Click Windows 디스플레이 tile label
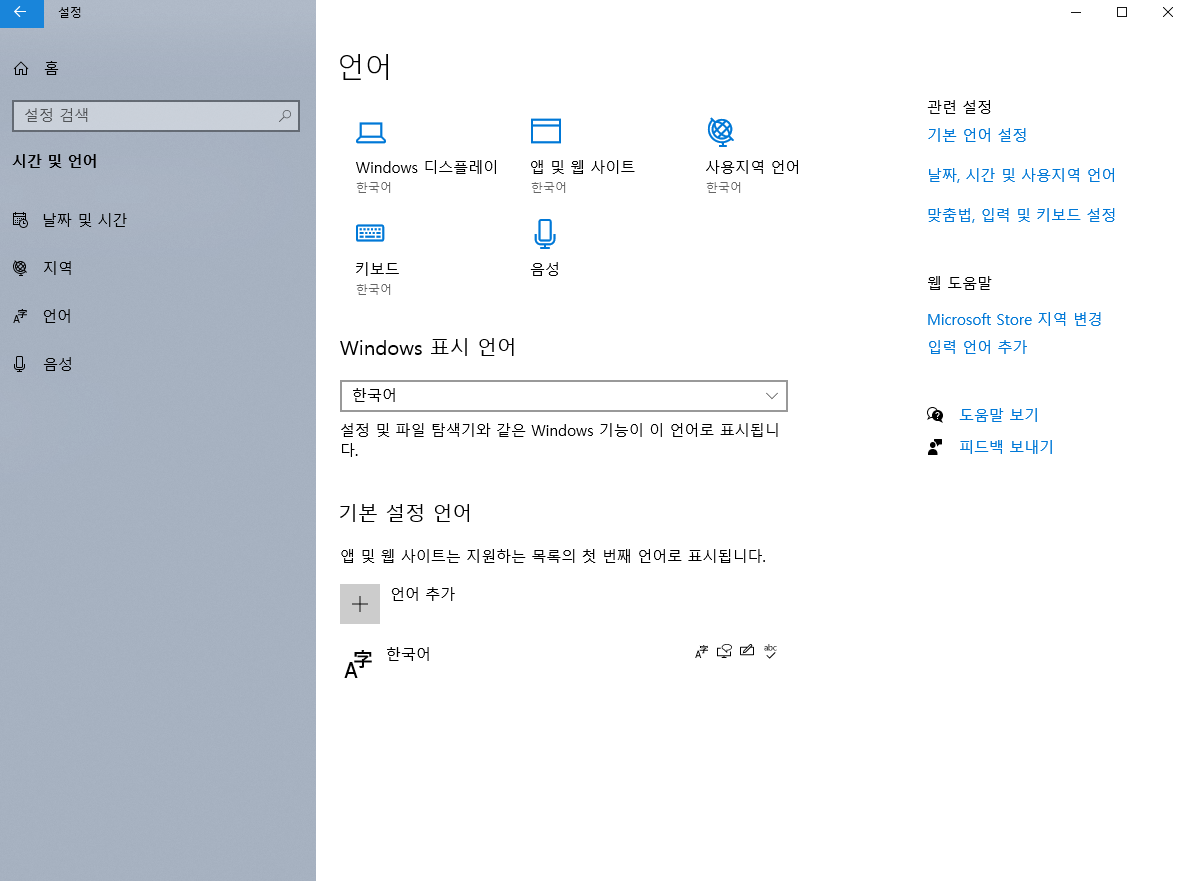Screen dimensions: 1181x881 tap(426, 167)
